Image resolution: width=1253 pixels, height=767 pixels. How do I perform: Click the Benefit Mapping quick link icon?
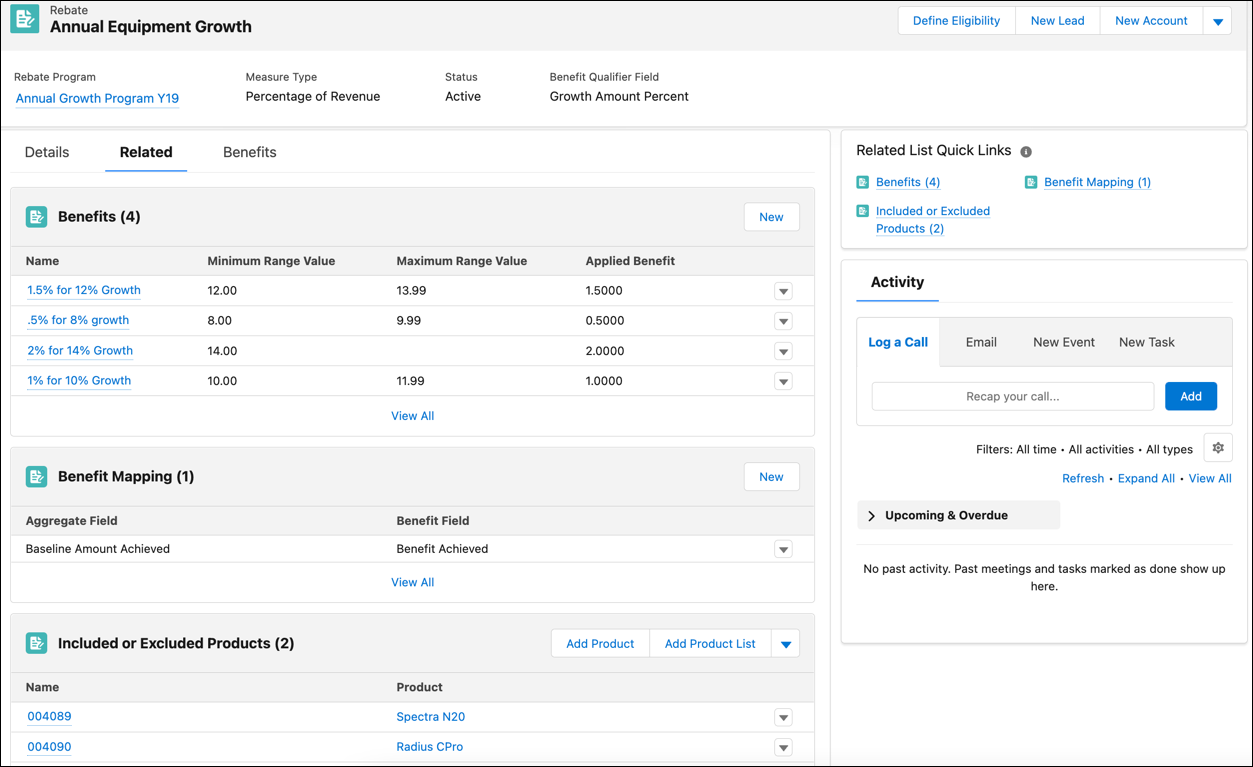pyautogui.click(x=1030, y=182)
